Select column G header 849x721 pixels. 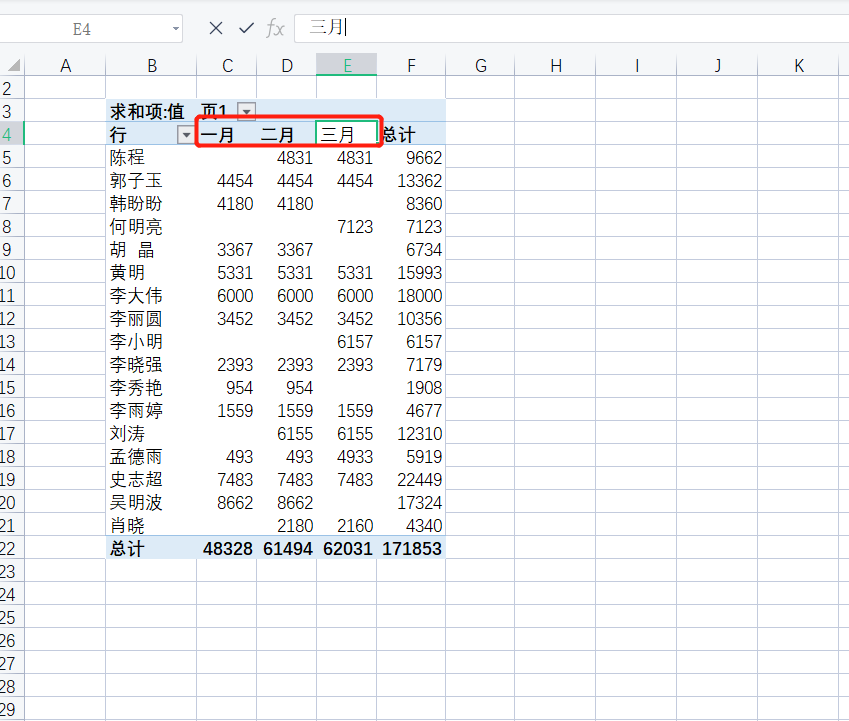coord(480,65)
